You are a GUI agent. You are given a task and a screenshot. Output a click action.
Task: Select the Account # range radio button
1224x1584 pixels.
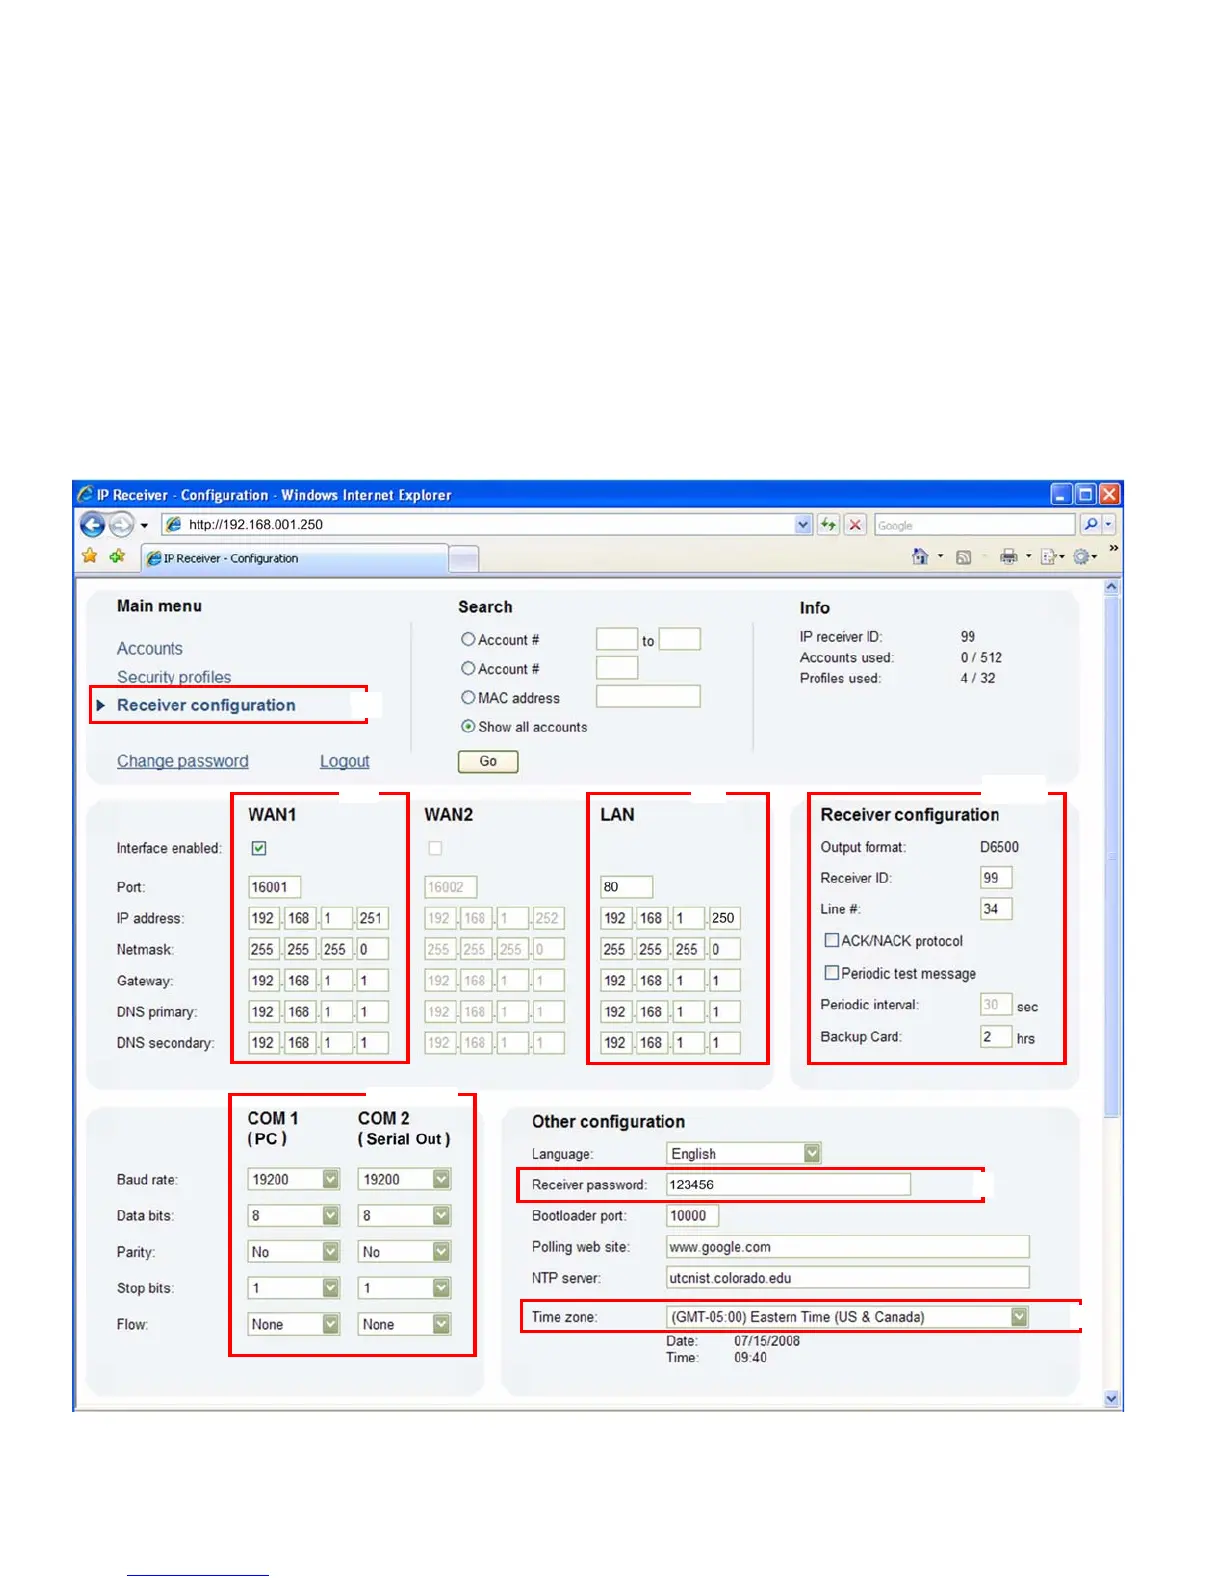[x=468, y=639]
